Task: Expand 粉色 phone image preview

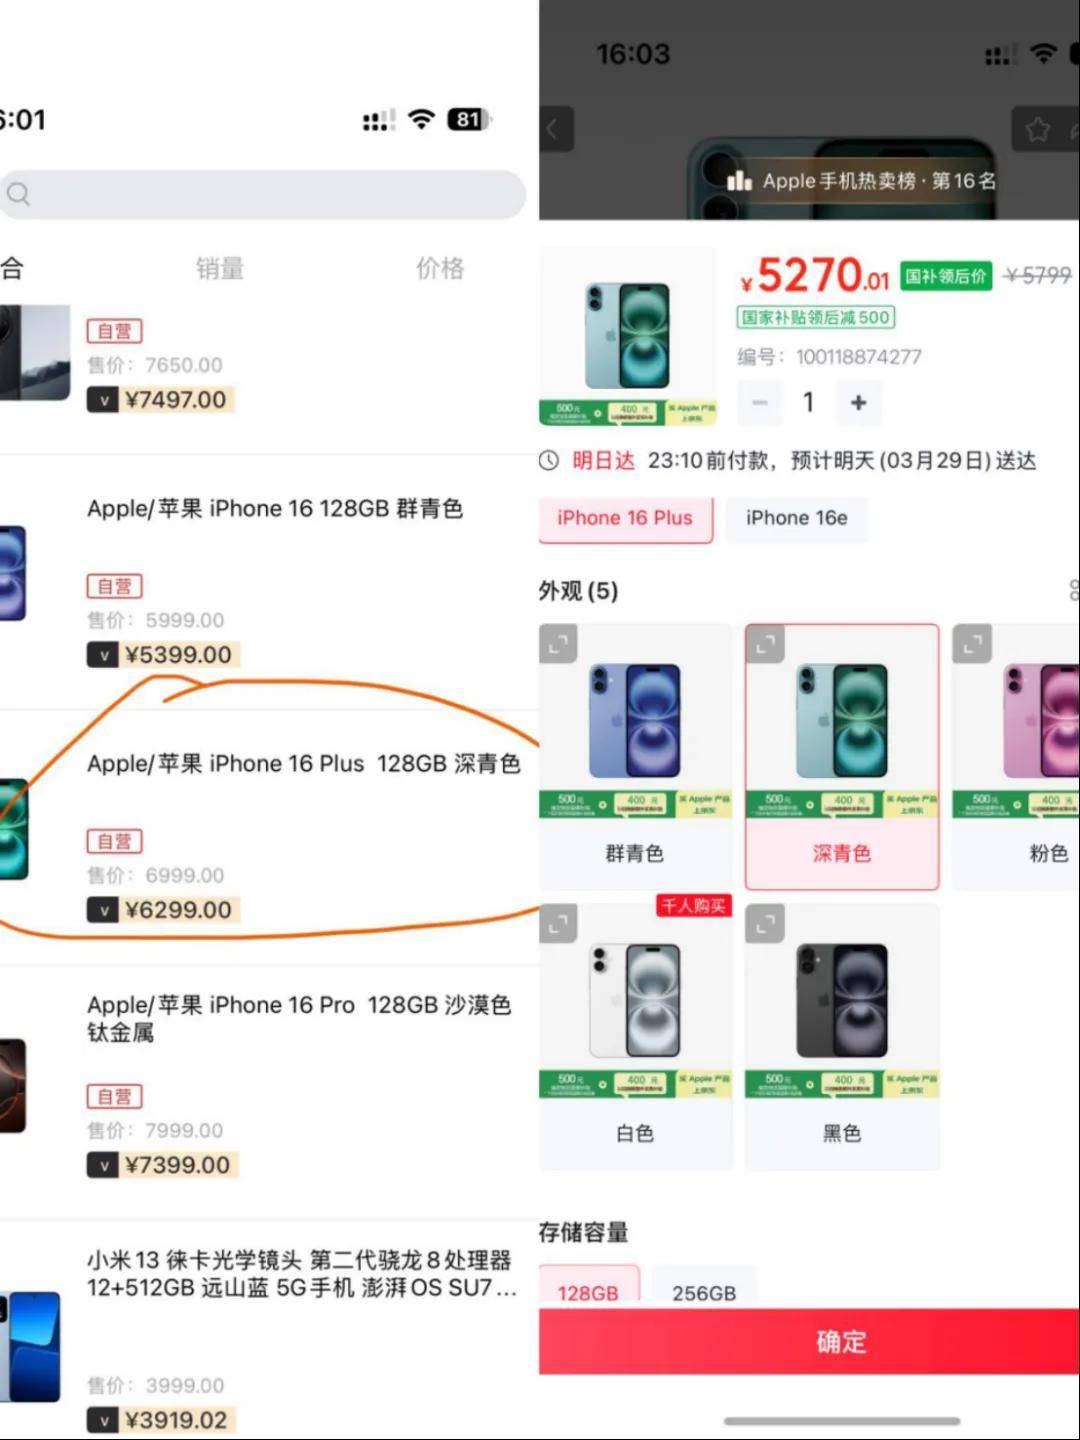Action: (x=972, y=644)
